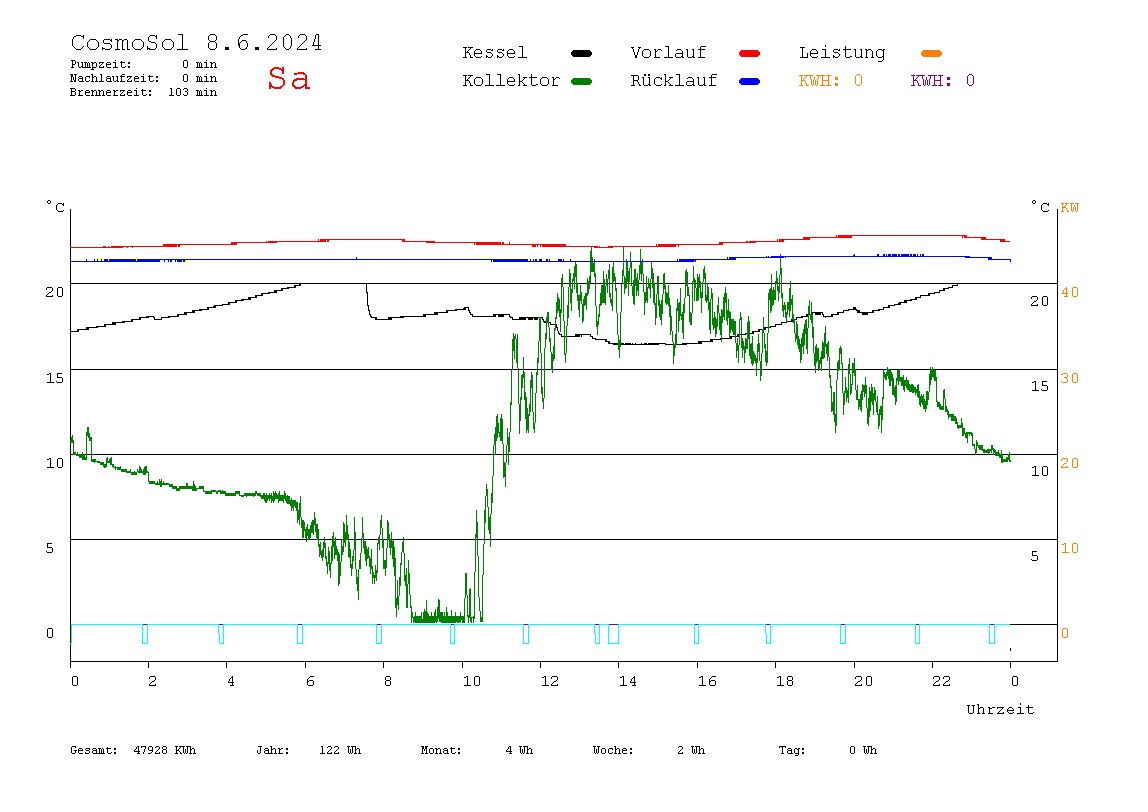Viewport: 1148px width, 812px height.
Task: Select the "Rücklauf" legend text
Action: (674, 81)
